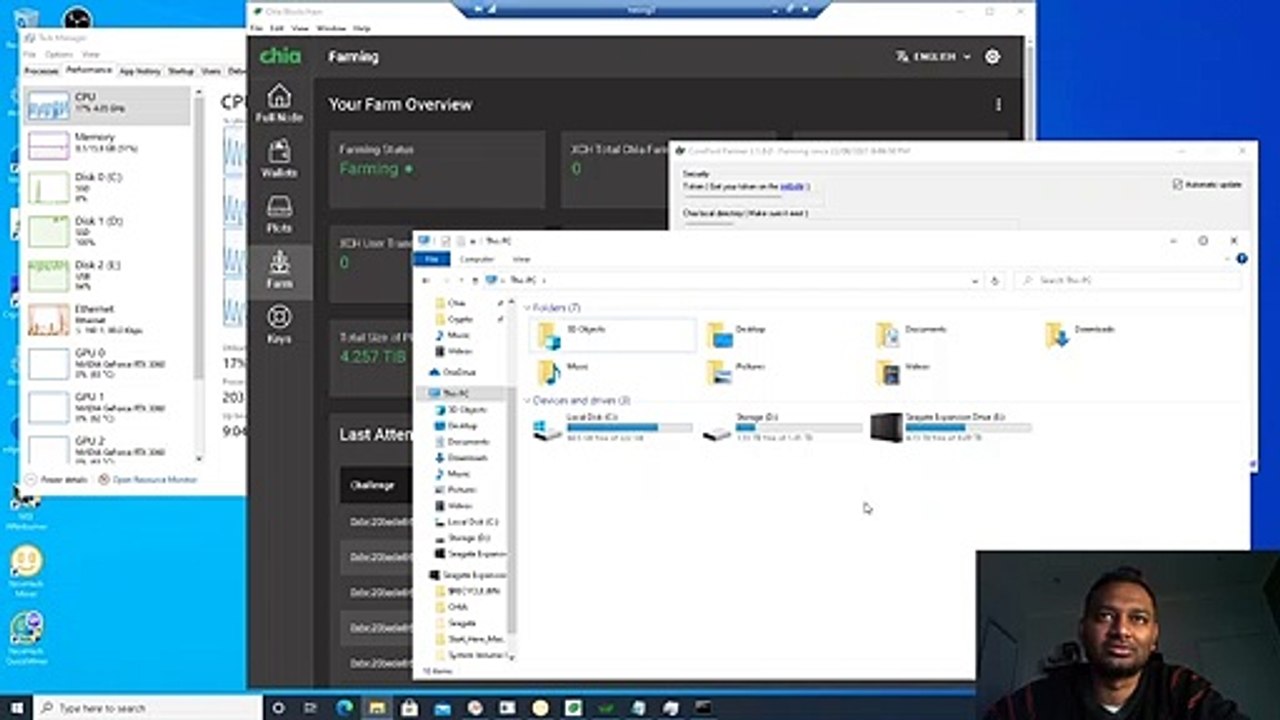Toggle the Automatic update checkbox

(1177, 185)
